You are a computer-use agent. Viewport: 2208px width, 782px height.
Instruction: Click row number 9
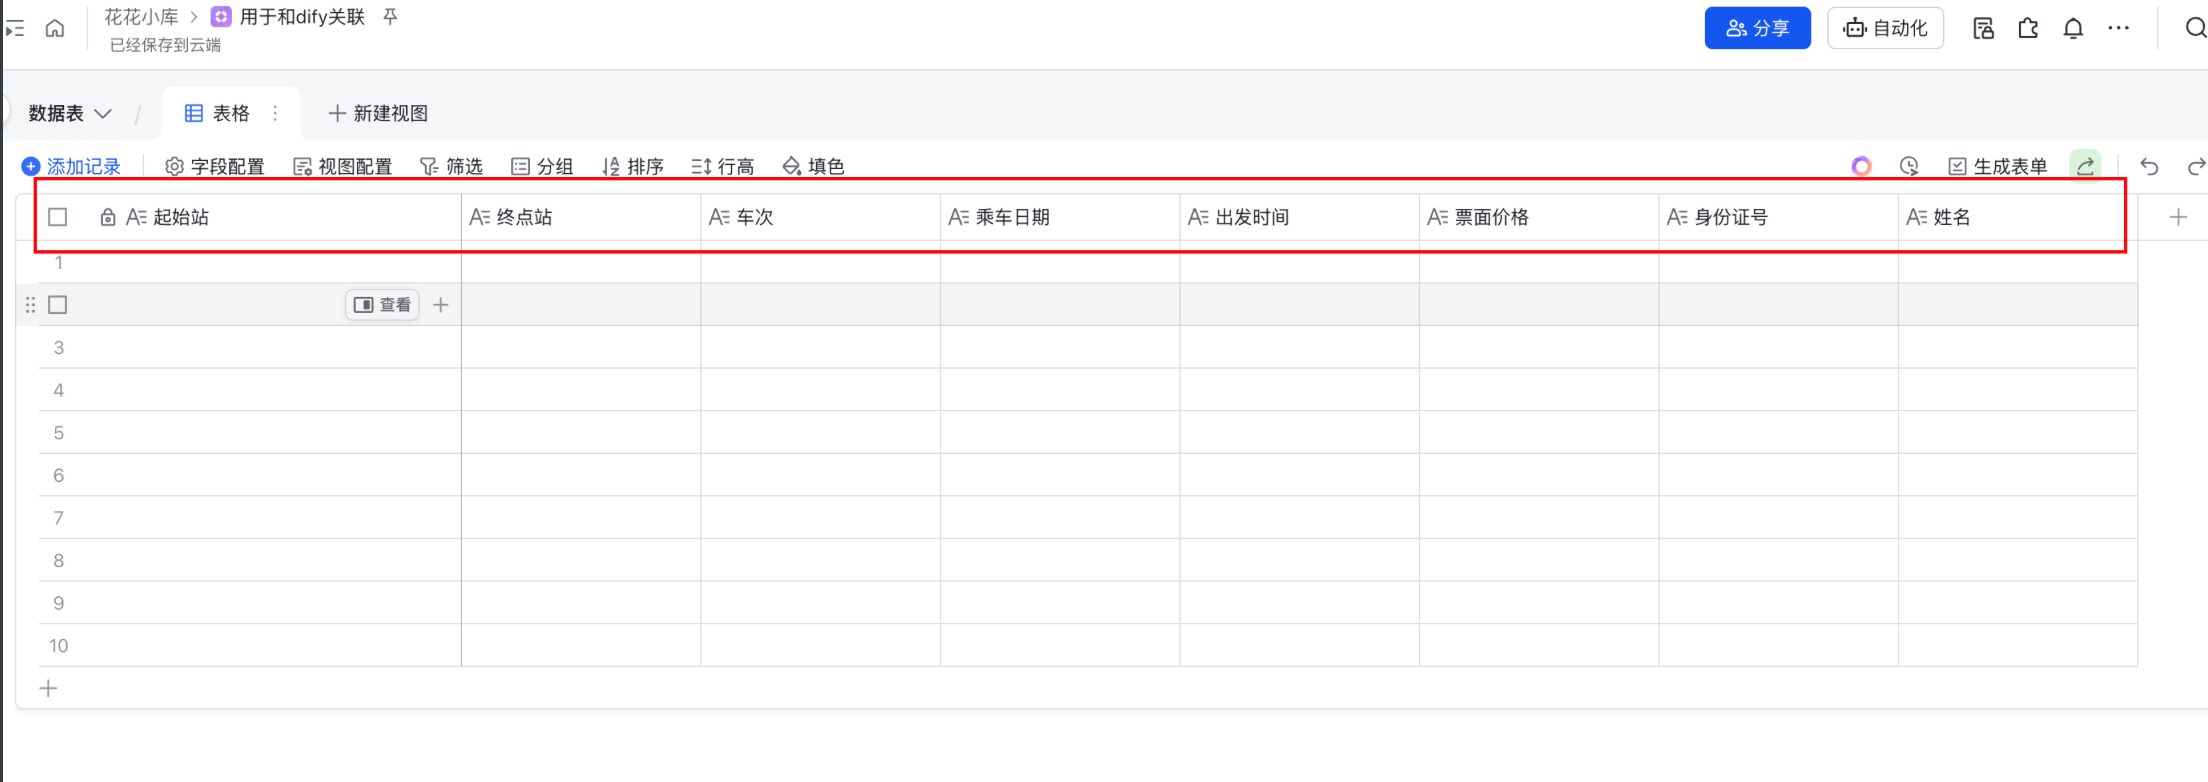click(x=59, y=603)
